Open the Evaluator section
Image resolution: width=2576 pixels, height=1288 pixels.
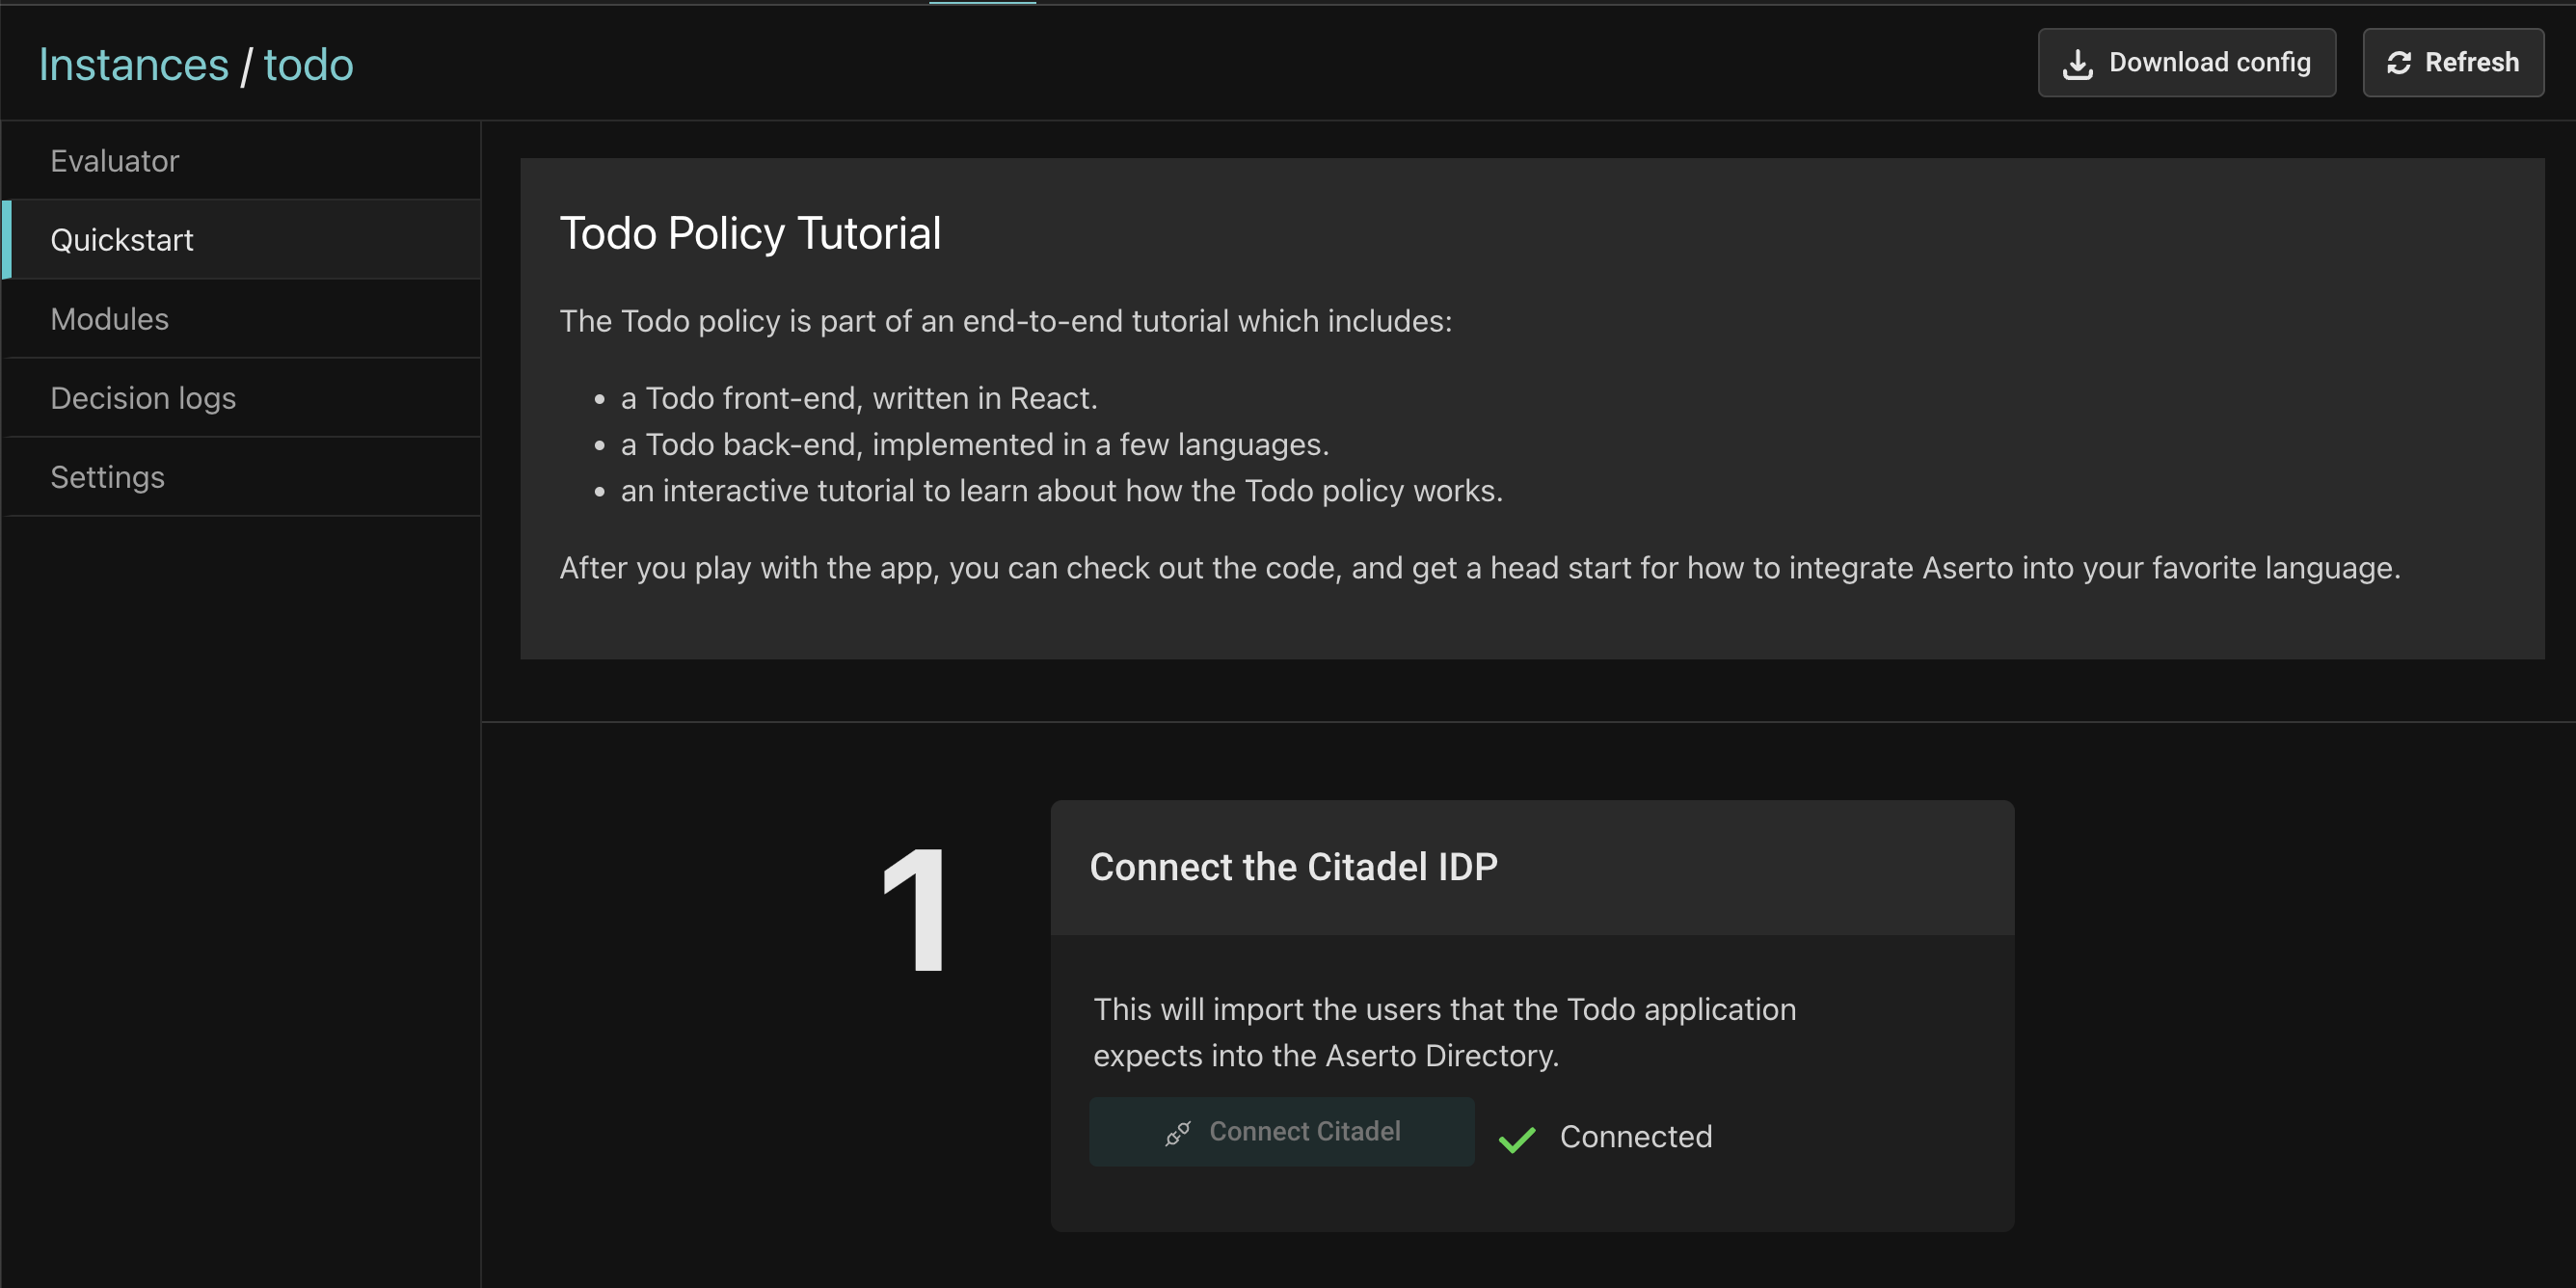[115, 161]
